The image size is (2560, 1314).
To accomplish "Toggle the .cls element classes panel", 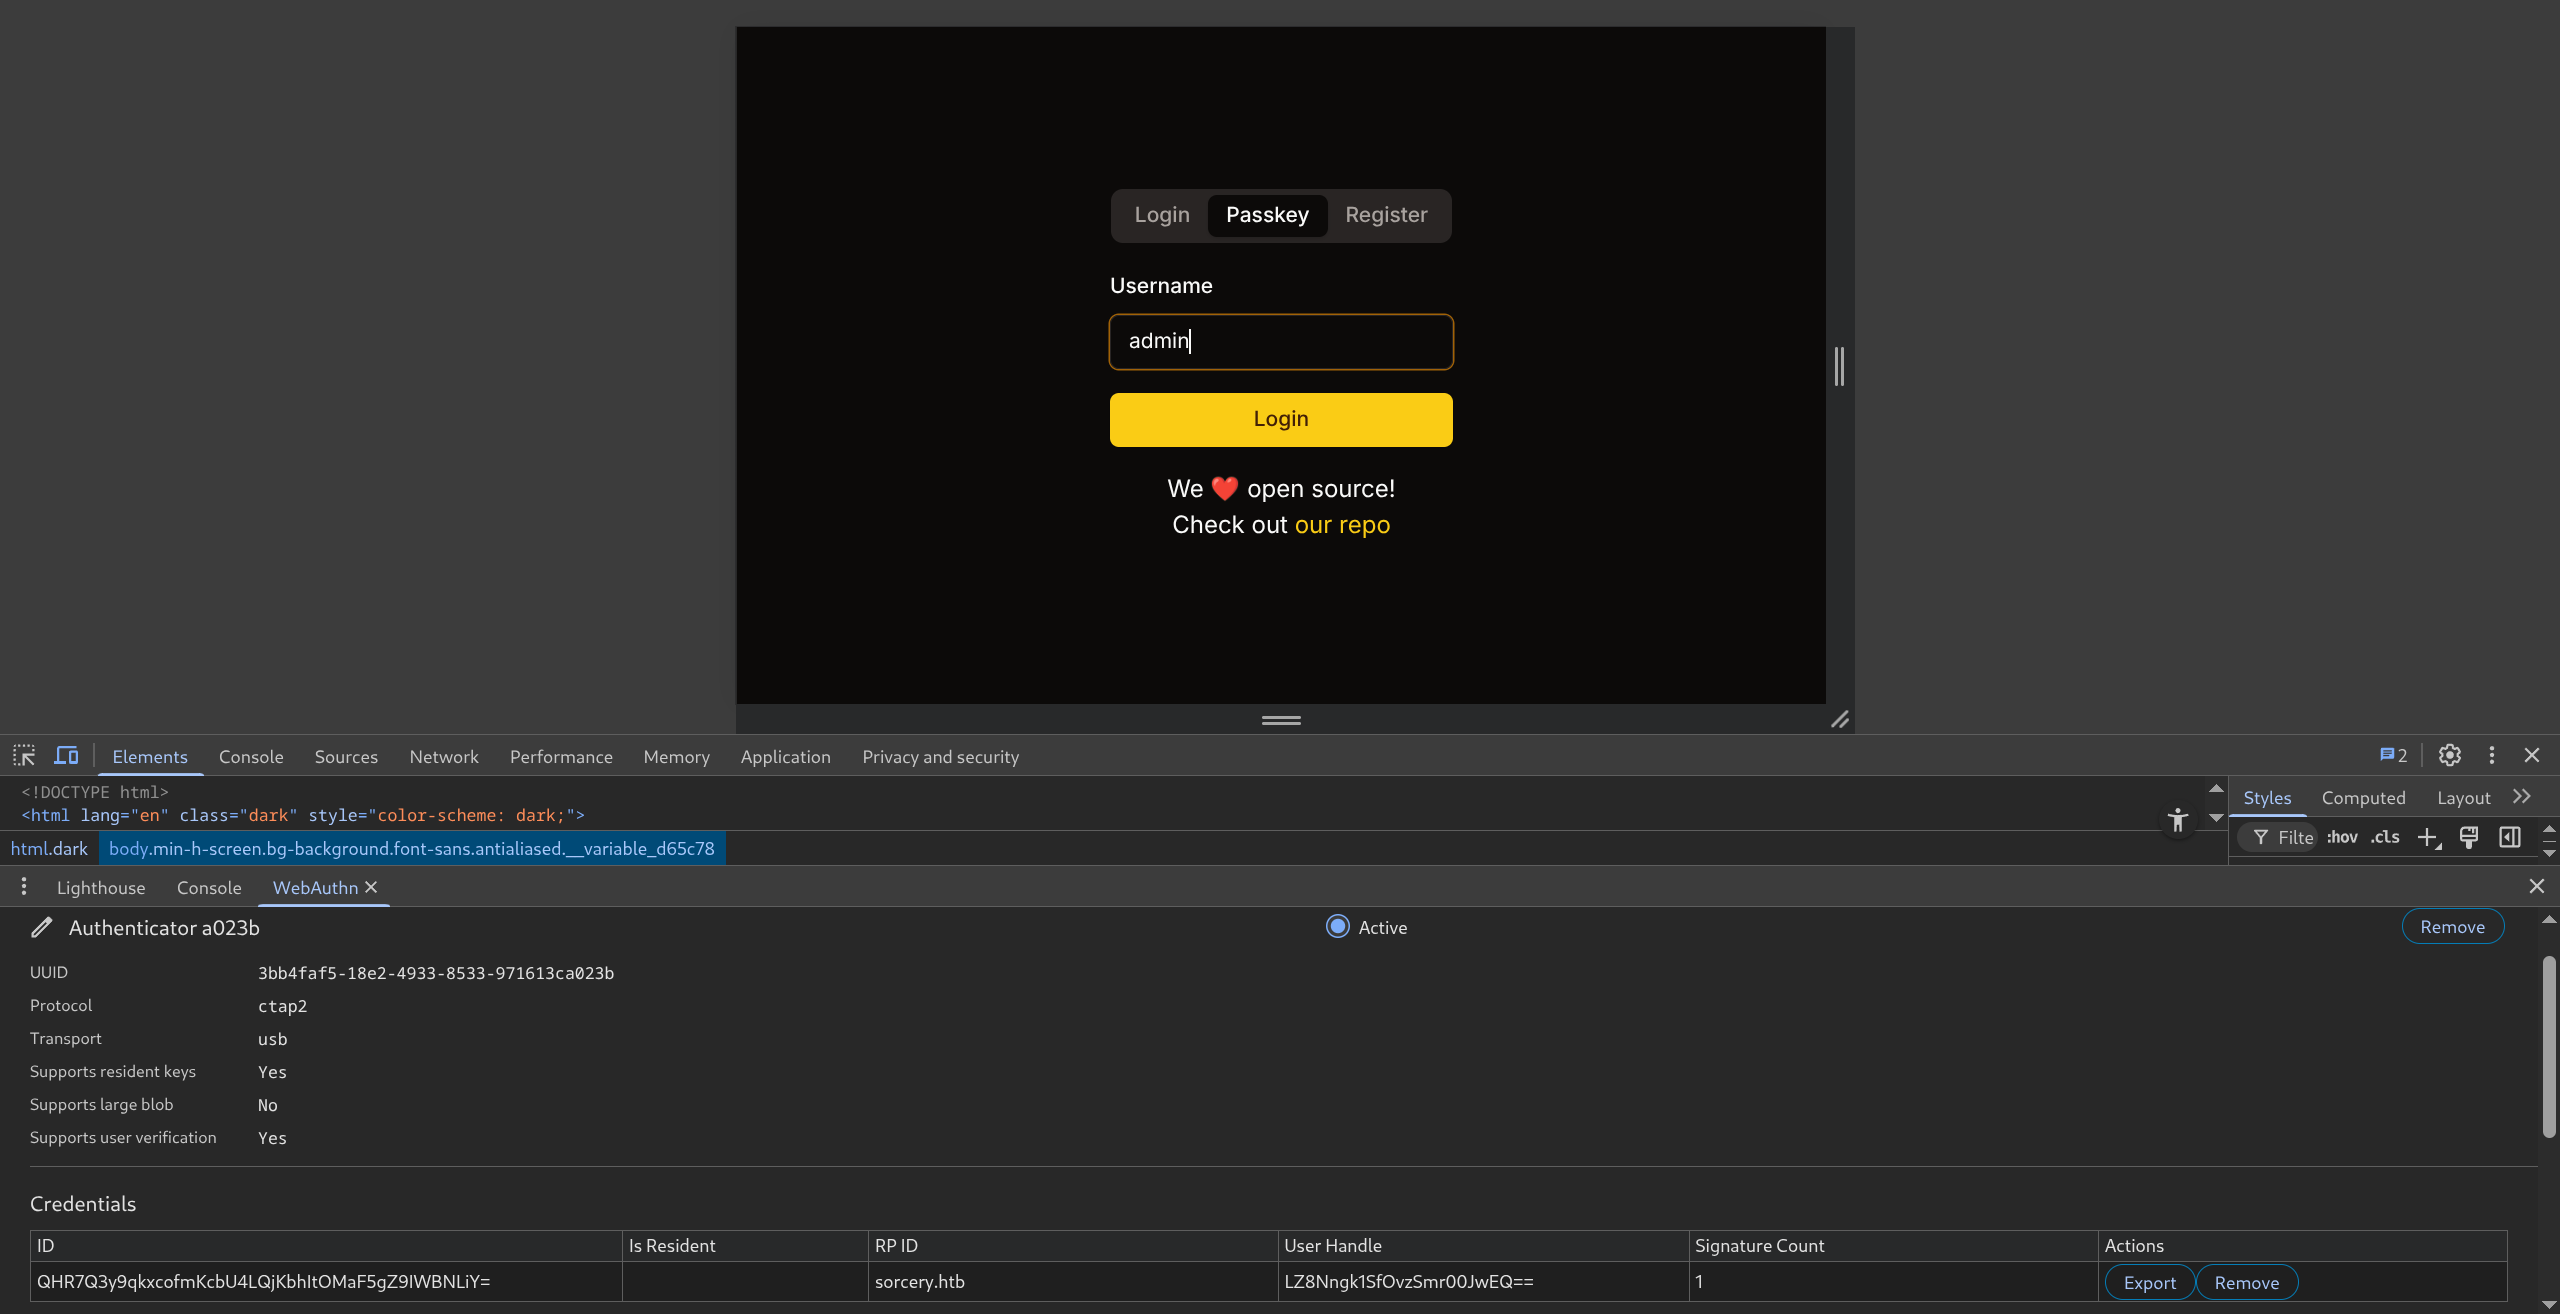I will pos(2385,838).
